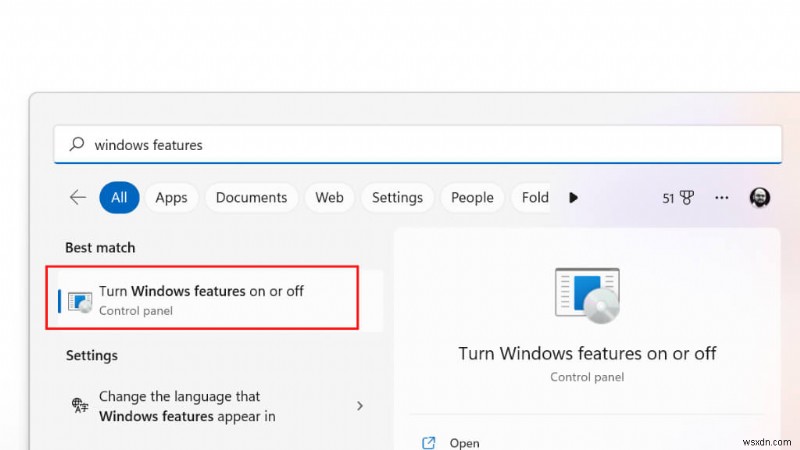800x450 pixels.
Task: Go back with the left arrow
Action: pos(78,197)
